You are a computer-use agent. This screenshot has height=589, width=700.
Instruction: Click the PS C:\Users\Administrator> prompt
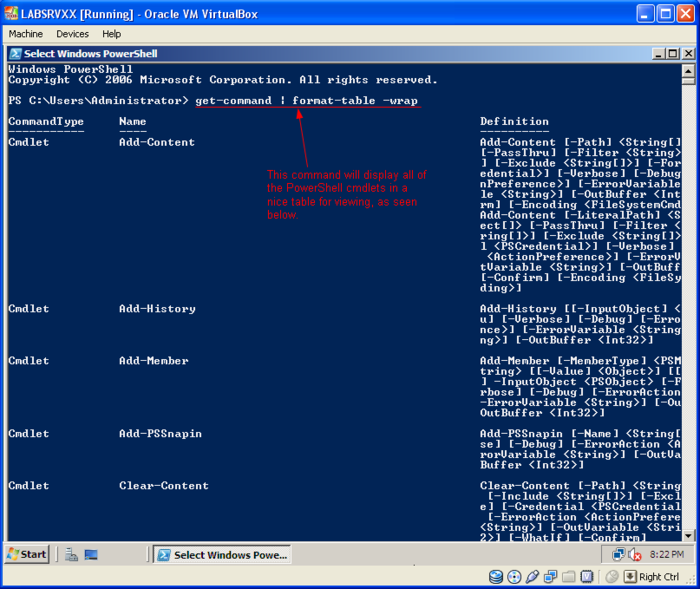point(99,100)
